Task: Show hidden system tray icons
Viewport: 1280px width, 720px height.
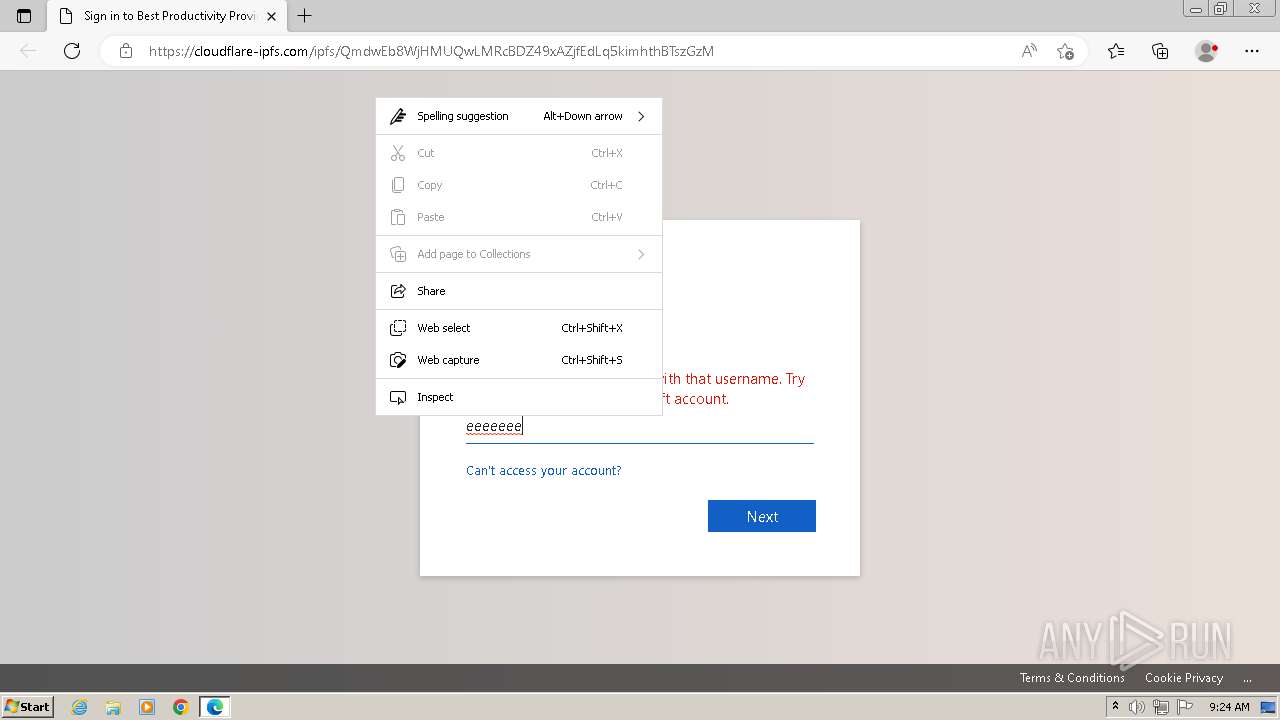Action: tap(1116, 707)
